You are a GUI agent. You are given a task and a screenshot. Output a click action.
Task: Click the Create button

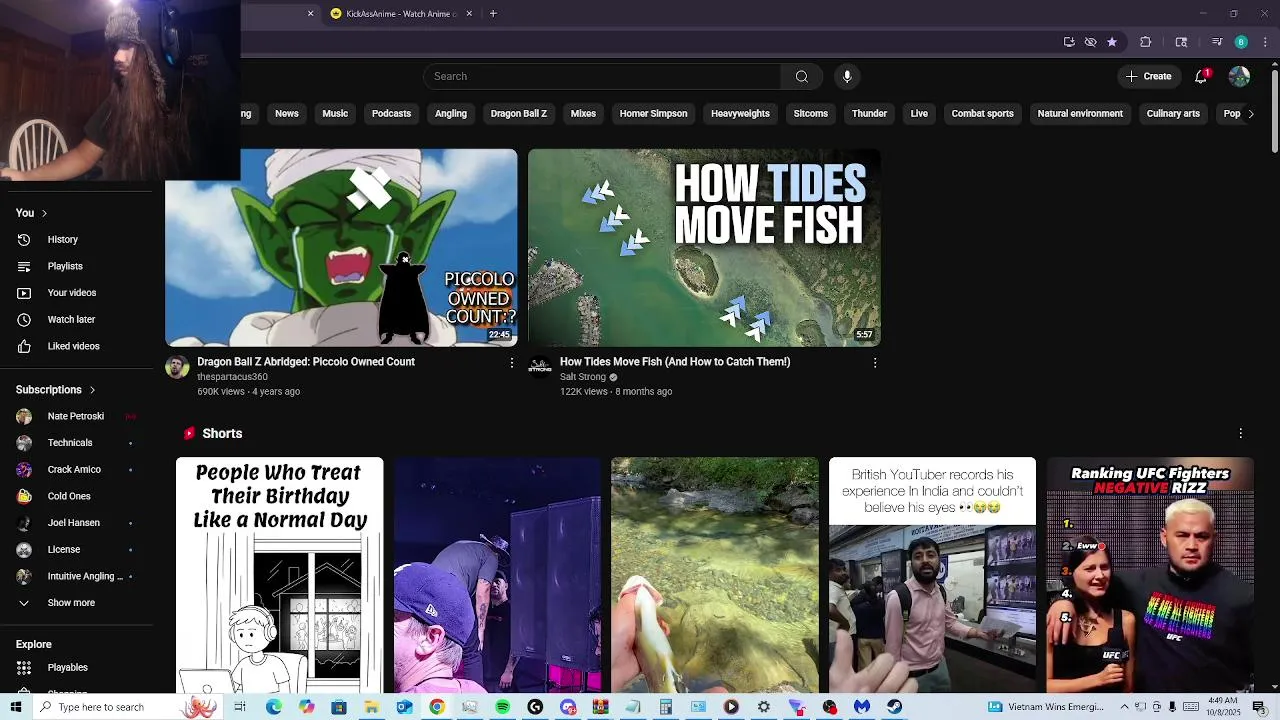[1148, 76]
